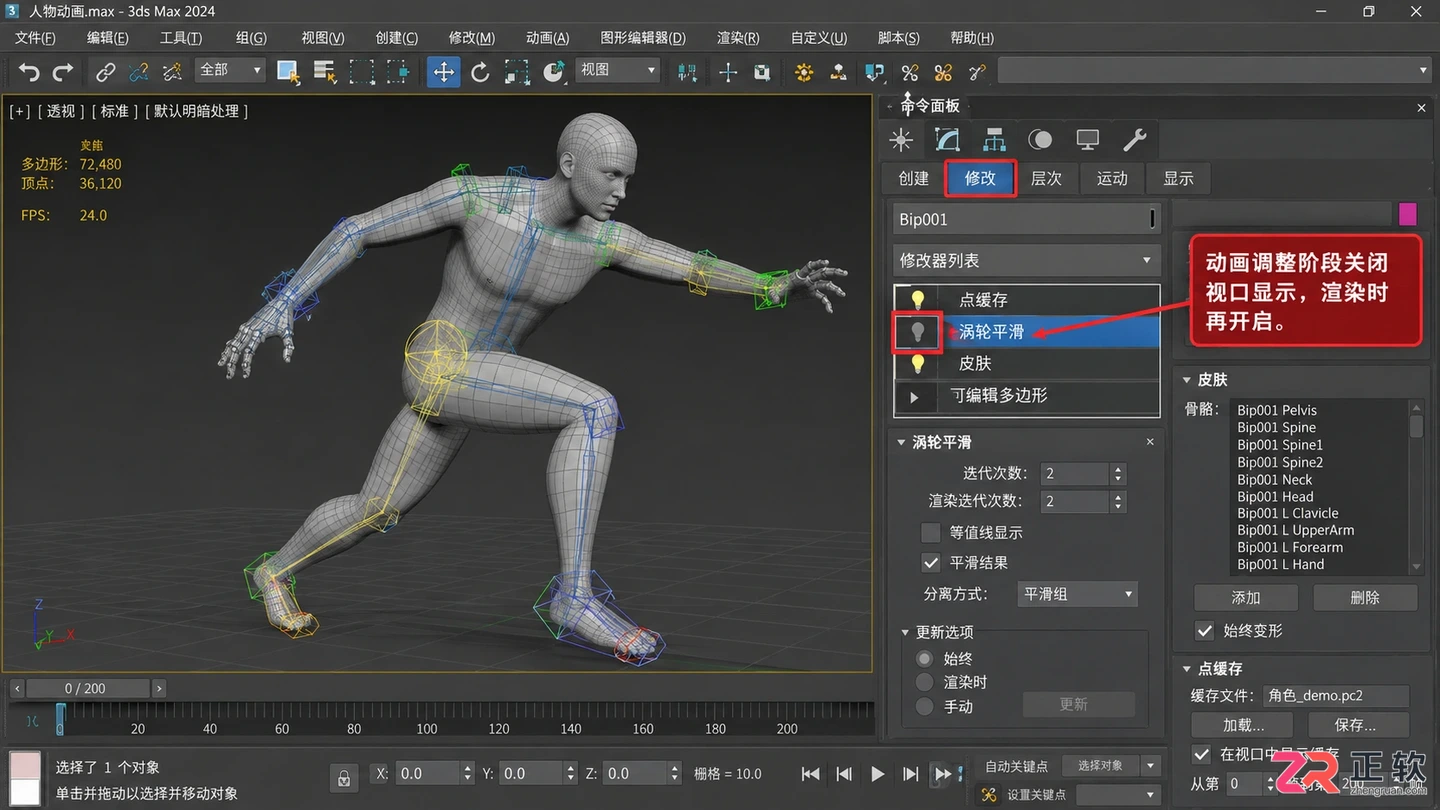The image size is (1440, 810).
Task: Choose the rectangular selection region tool
Action: 361,71
